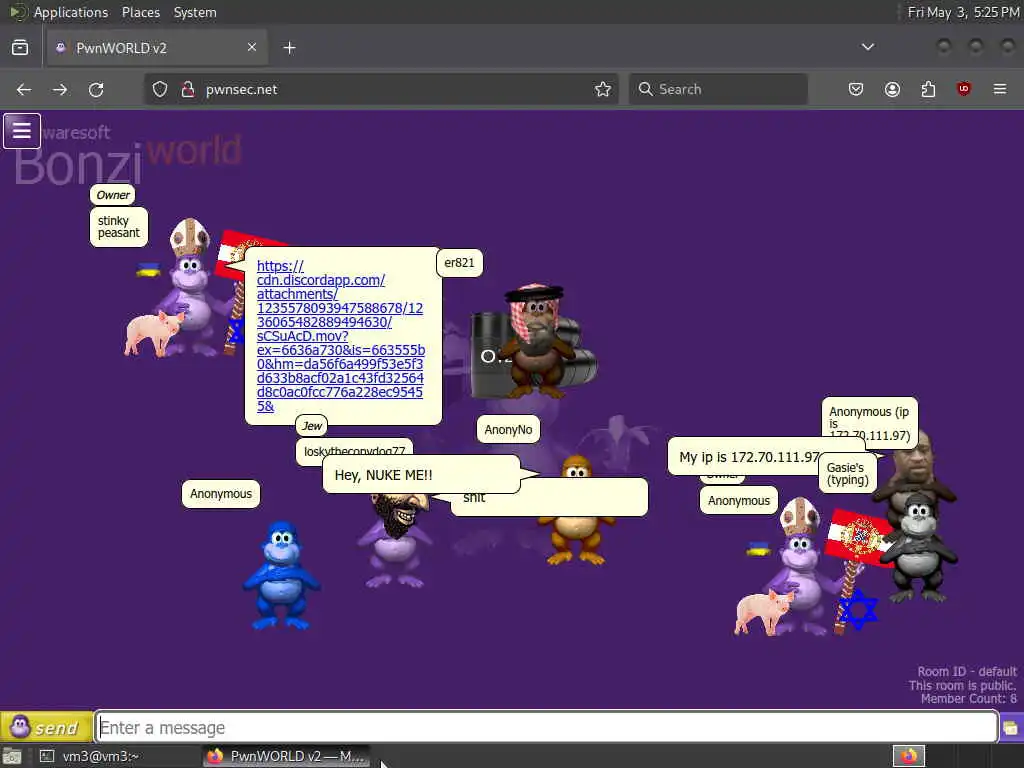Bookmark this page with the star
This screenshot has width=1024, height=768.
click(603, 89)
